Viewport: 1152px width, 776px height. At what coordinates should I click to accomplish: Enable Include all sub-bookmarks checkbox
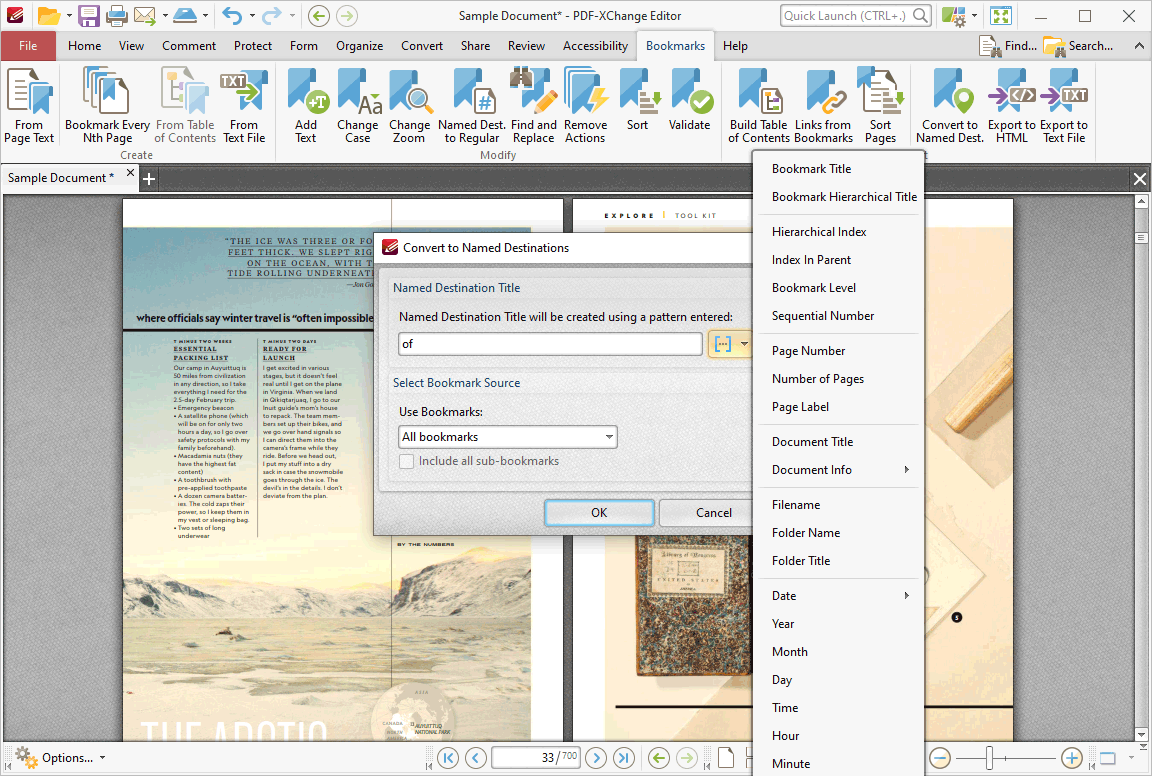pos(406,461)
